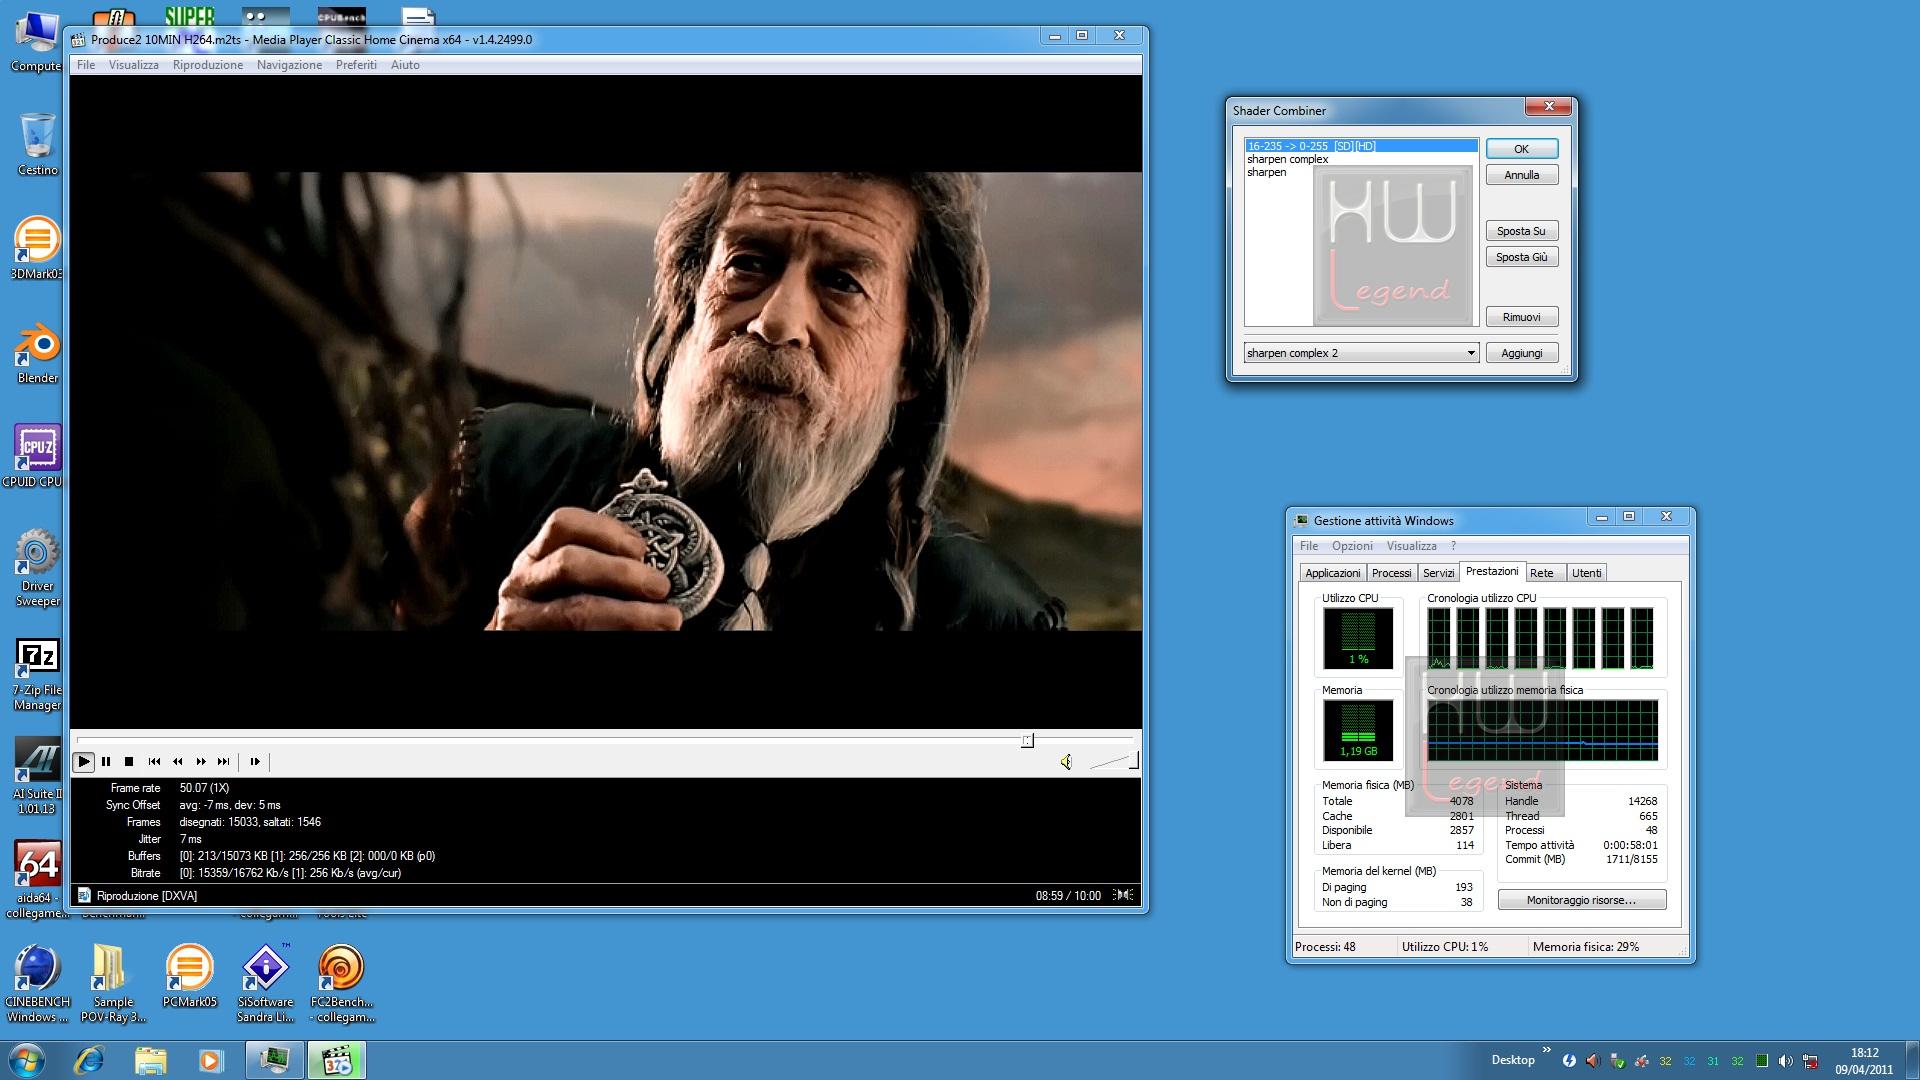Step forward one frame
Viewport: 1920px width, 1080px height.
(x=254, y=762)
